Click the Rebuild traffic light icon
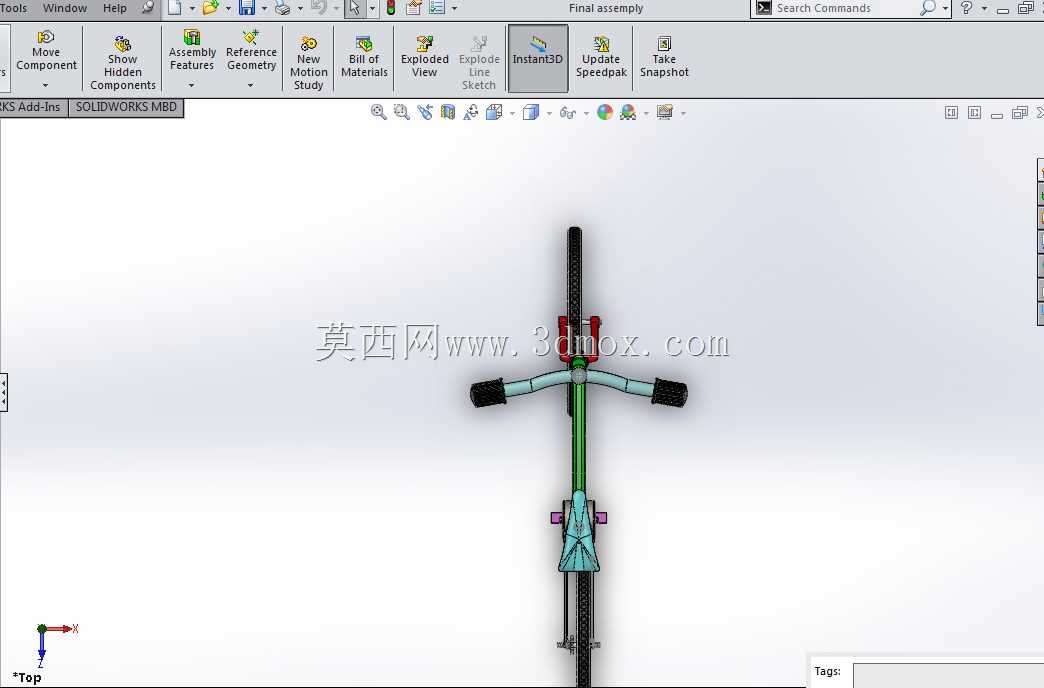 391,8
